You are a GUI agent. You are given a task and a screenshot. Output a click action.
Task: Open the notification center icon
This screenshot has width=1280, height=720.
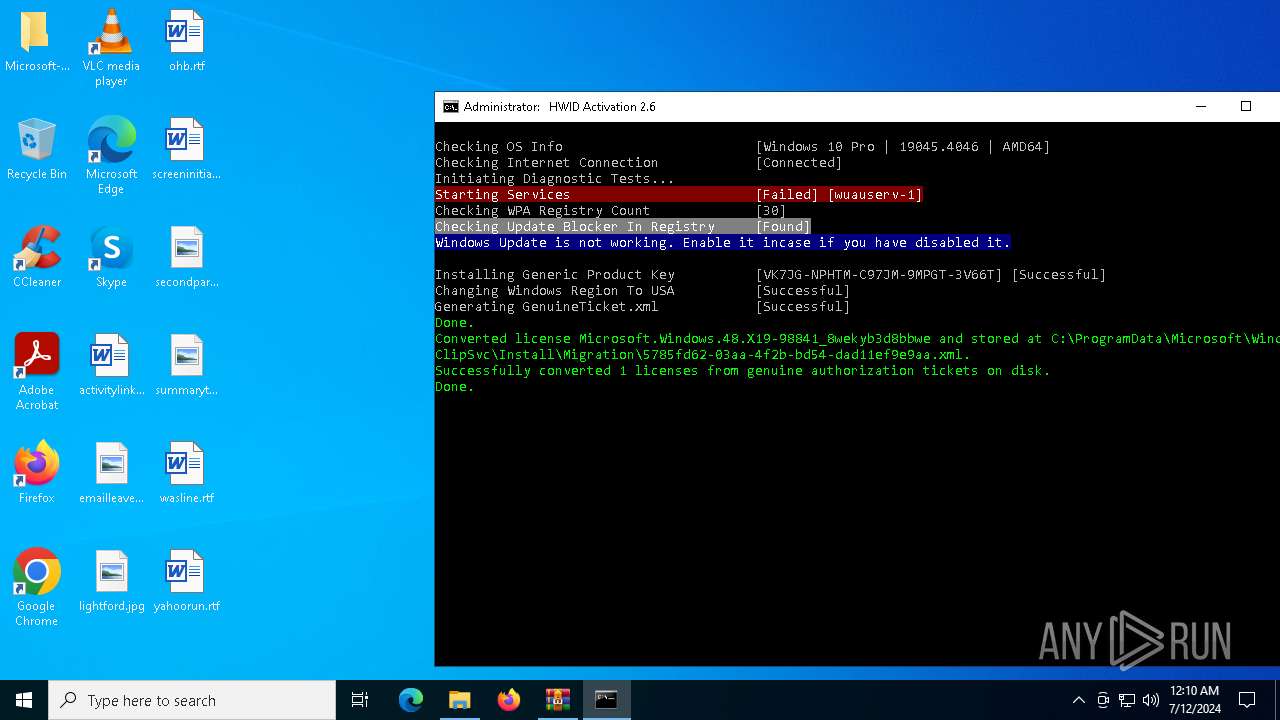(1247, 700)
